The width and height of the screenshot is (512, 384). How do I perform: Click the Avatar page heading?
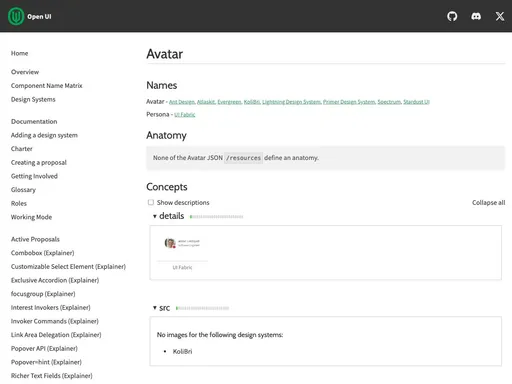(x=165, y=54)
